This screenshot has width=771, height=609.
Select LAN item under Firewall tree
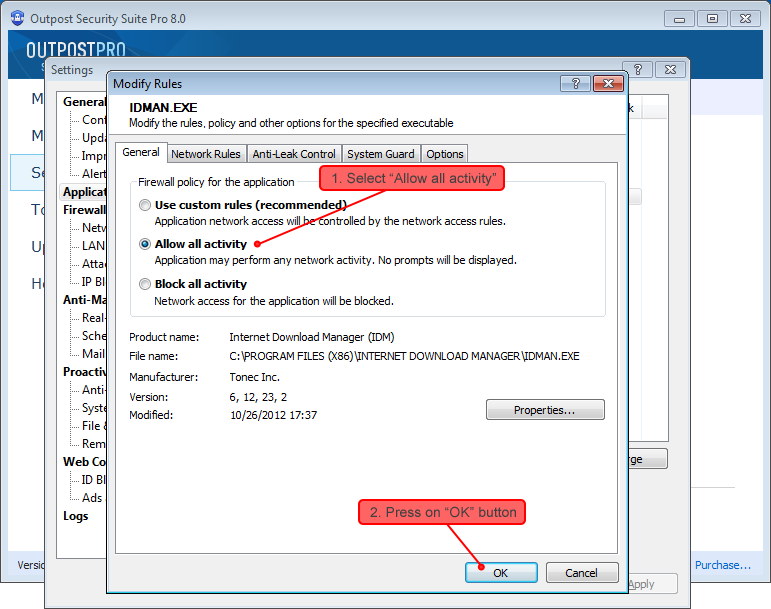pyautogui.click(x=93, y=246)
